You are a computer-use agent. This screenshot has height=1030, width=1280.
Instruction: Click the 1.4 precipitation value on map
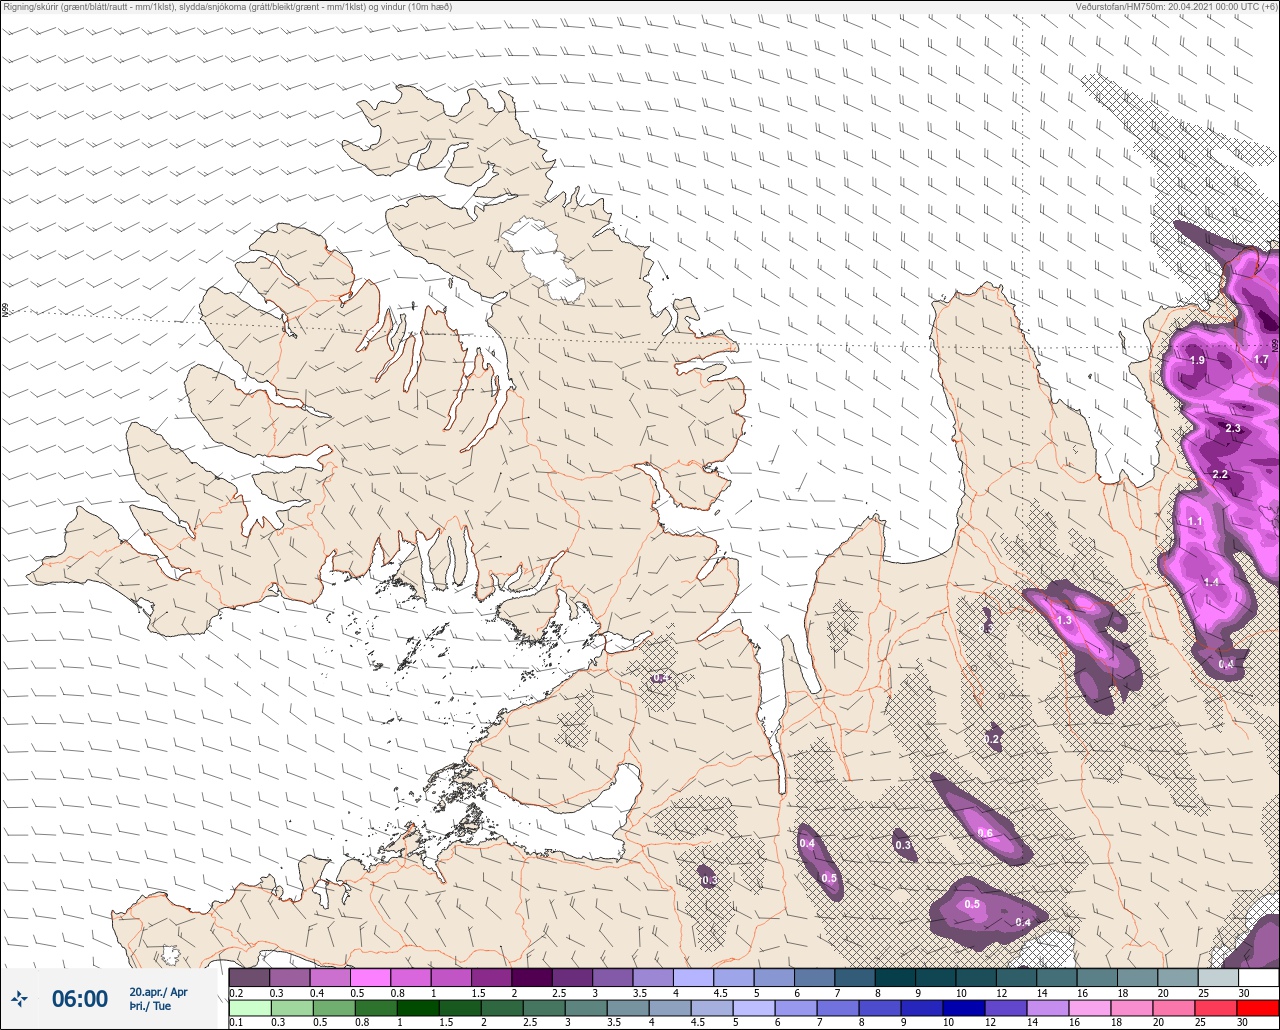pos(1211,582)
